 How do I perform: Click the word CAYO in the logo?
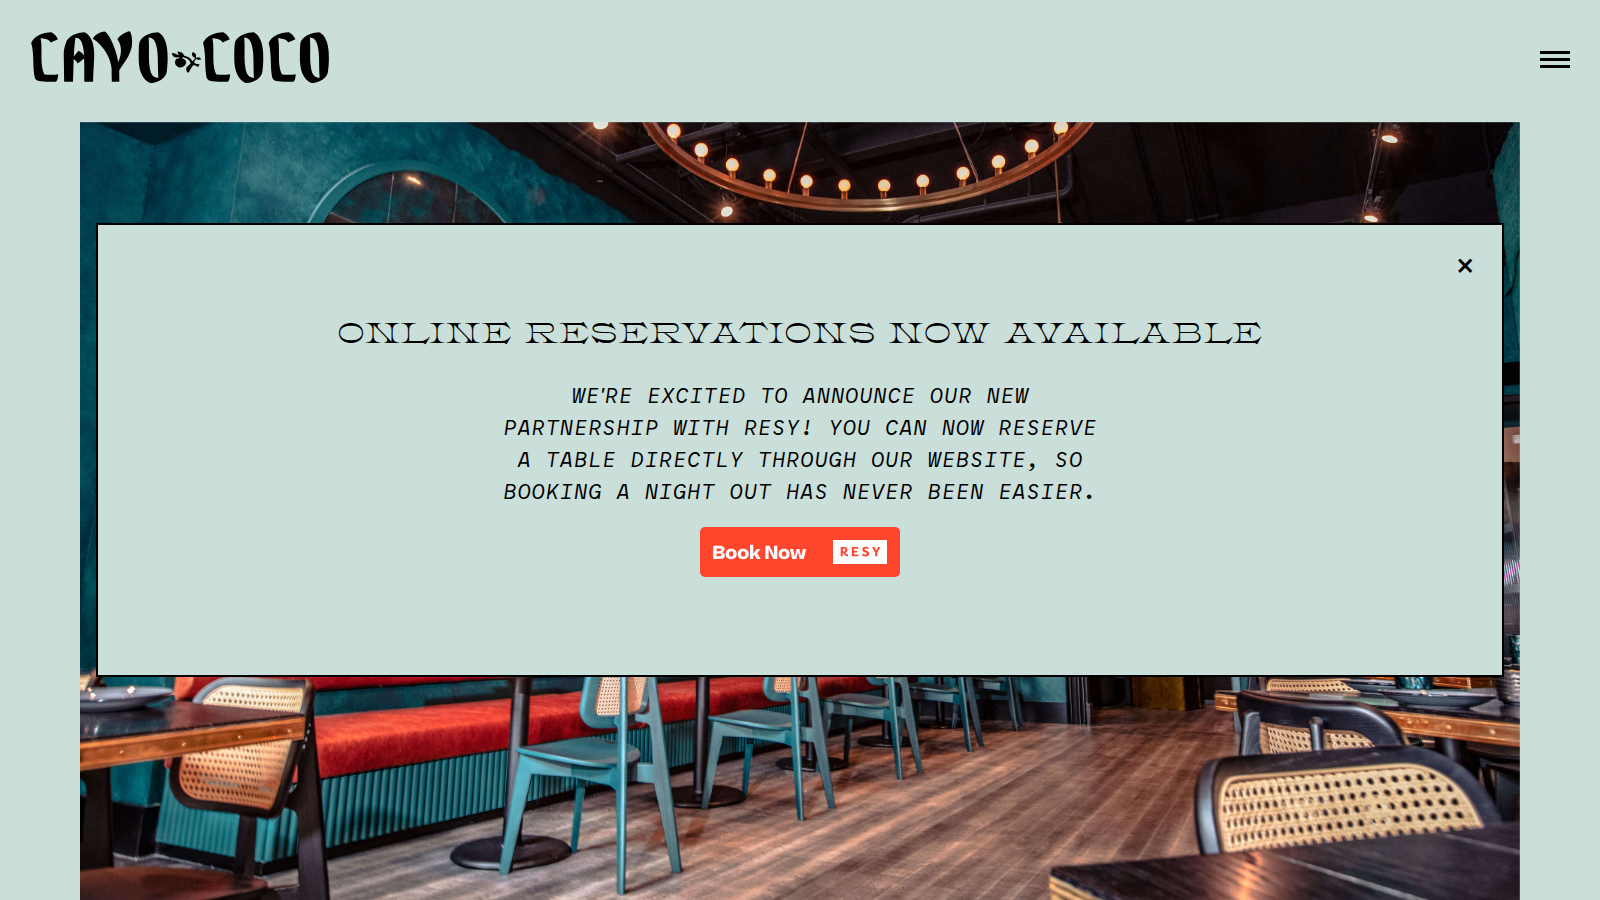pyautogui.click(x=100, y=58)
